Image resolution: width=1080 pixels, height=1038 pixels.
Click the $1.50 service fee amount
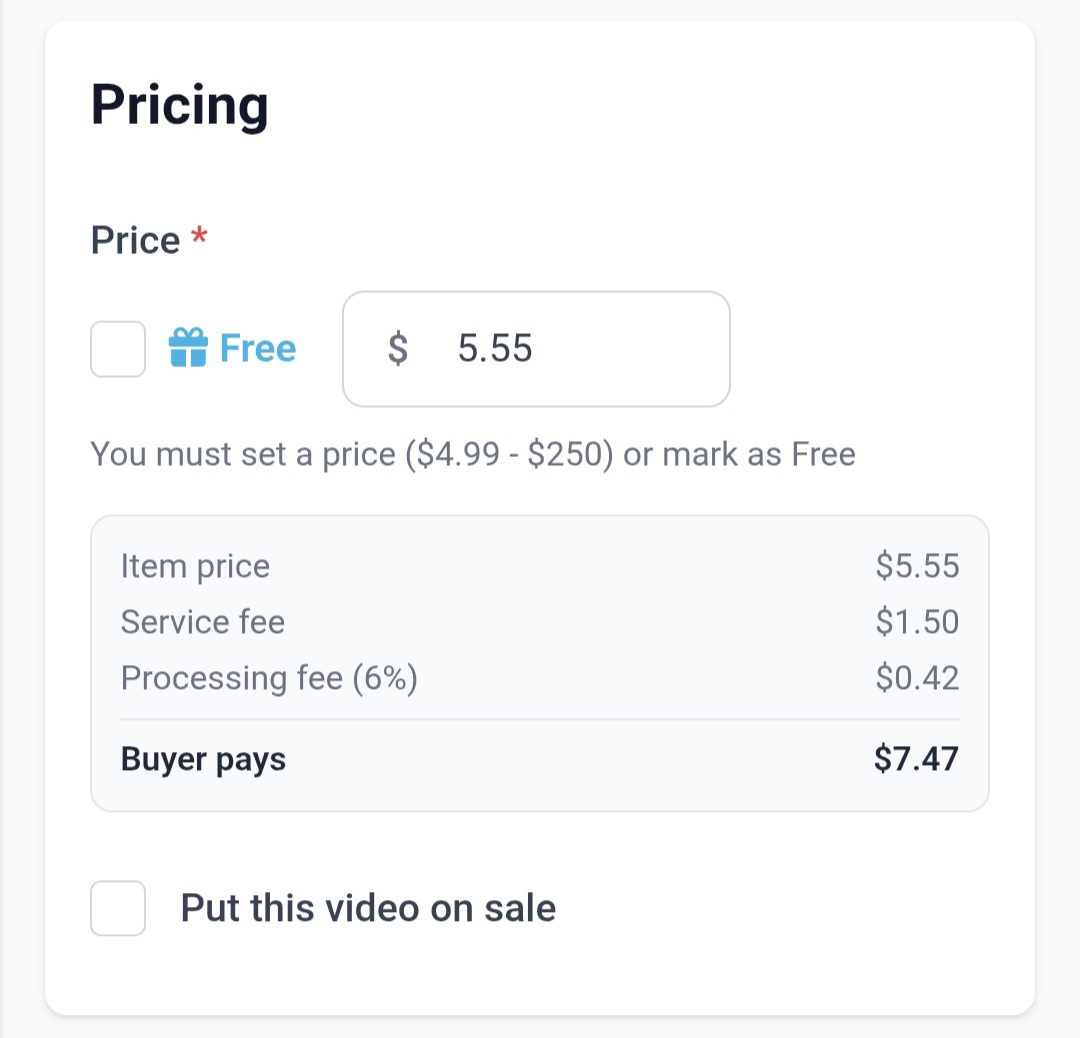(917, 623)
